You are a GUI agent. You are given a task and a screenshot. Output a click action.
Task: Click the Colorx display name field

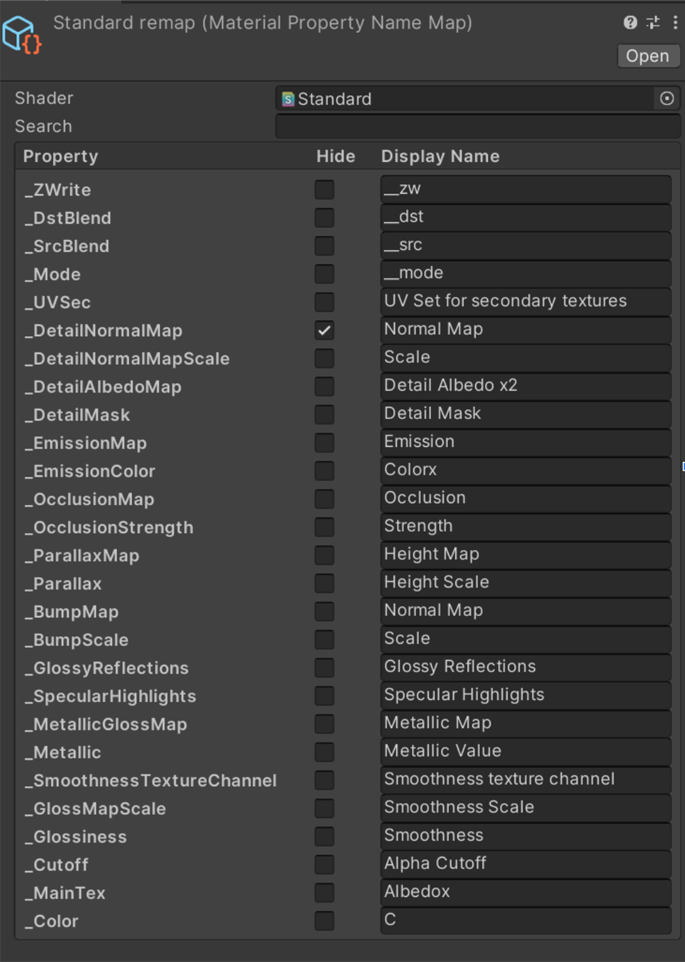[525, 470]
